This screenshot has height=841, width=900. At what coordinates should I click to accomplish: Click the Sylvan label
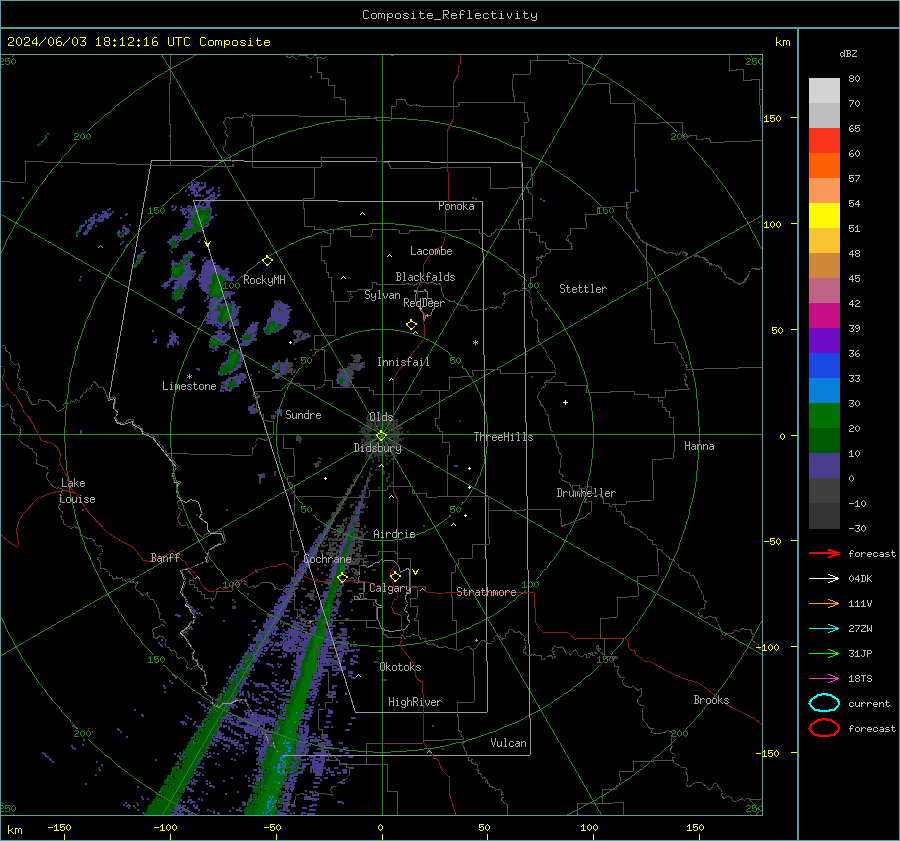point(382,296)
